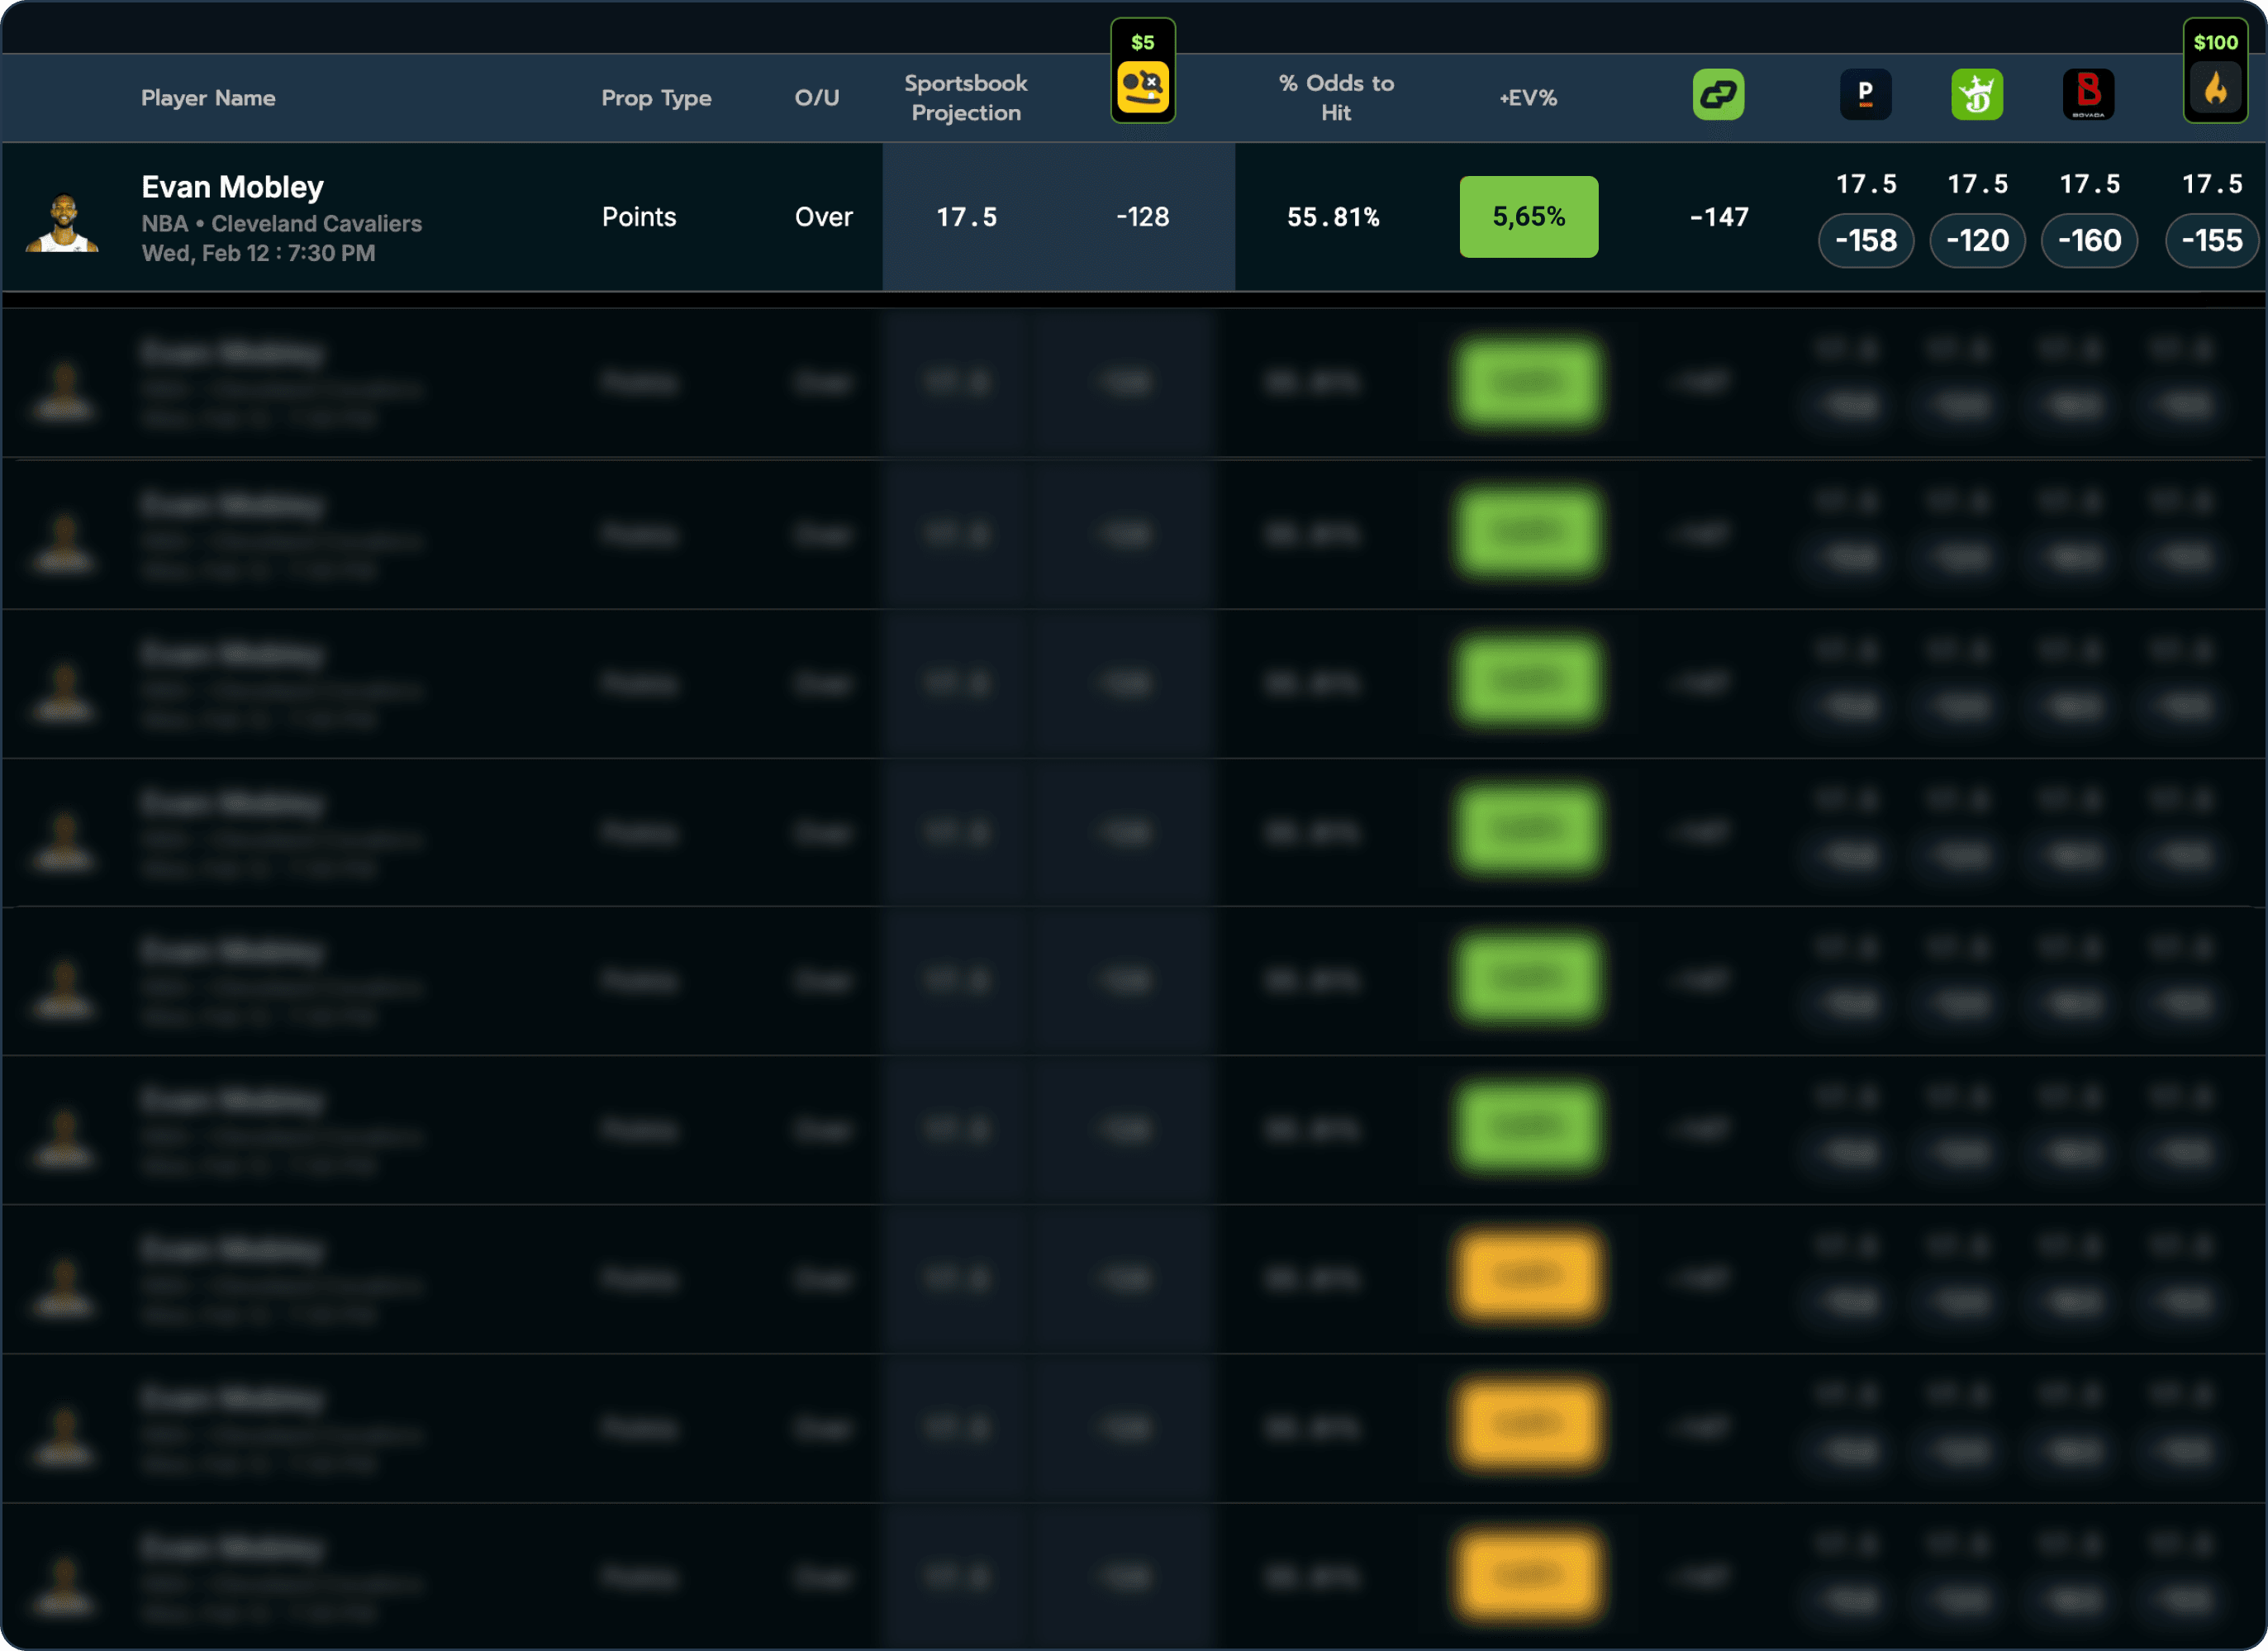This screenshot has width=2268, height=1651.
Task: Click Wed, Feb 12 : 7:30 PM game time
Action: (x=258, y=253)
